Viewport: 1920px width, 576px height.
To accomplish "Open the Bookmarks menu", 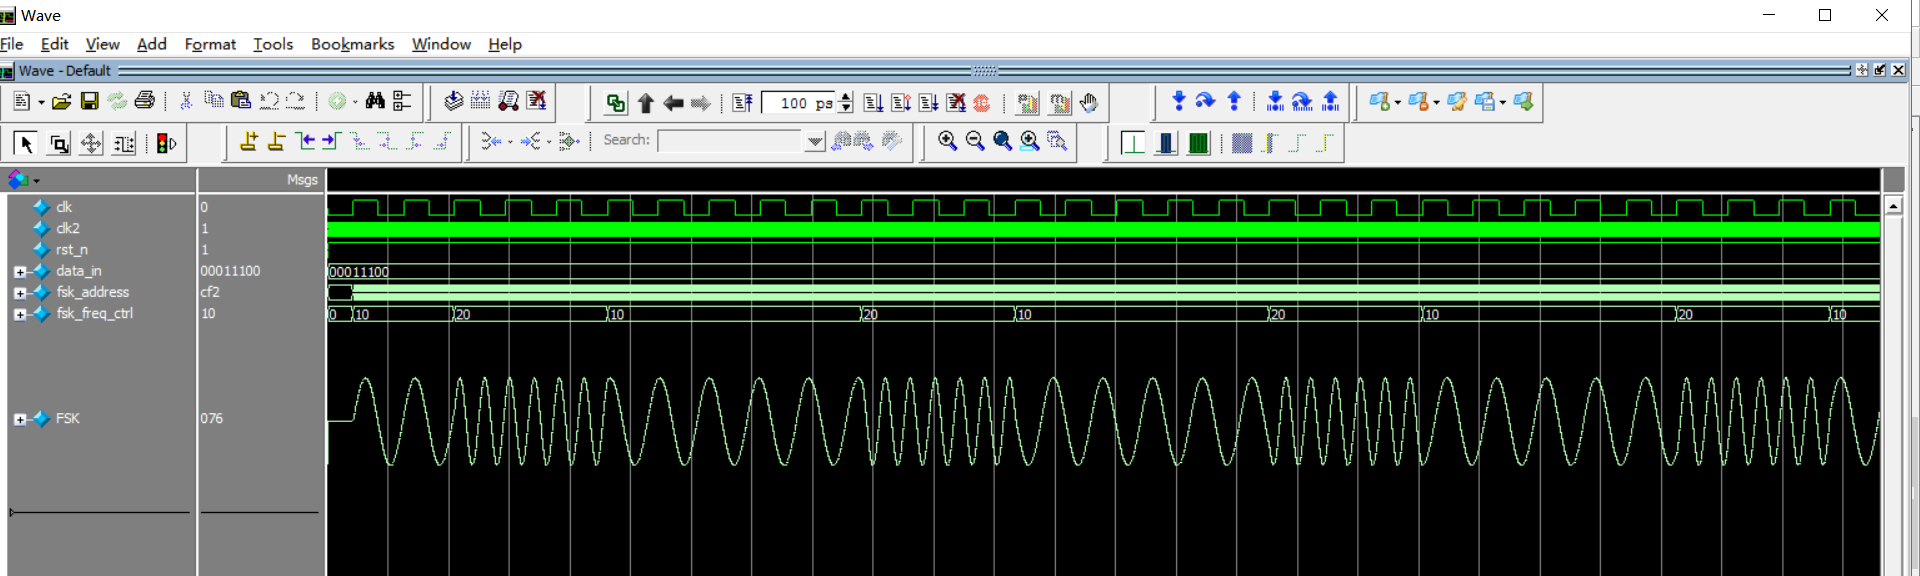I will [x=352, y=44].
